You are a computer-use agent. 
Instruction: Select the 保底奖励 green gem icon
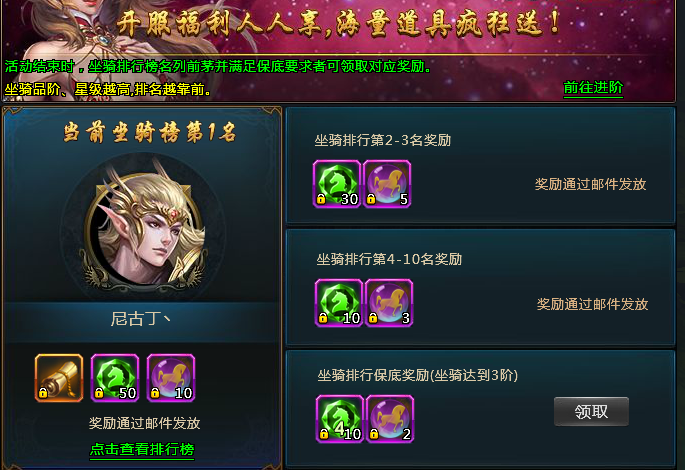click(x=340, y=419)
